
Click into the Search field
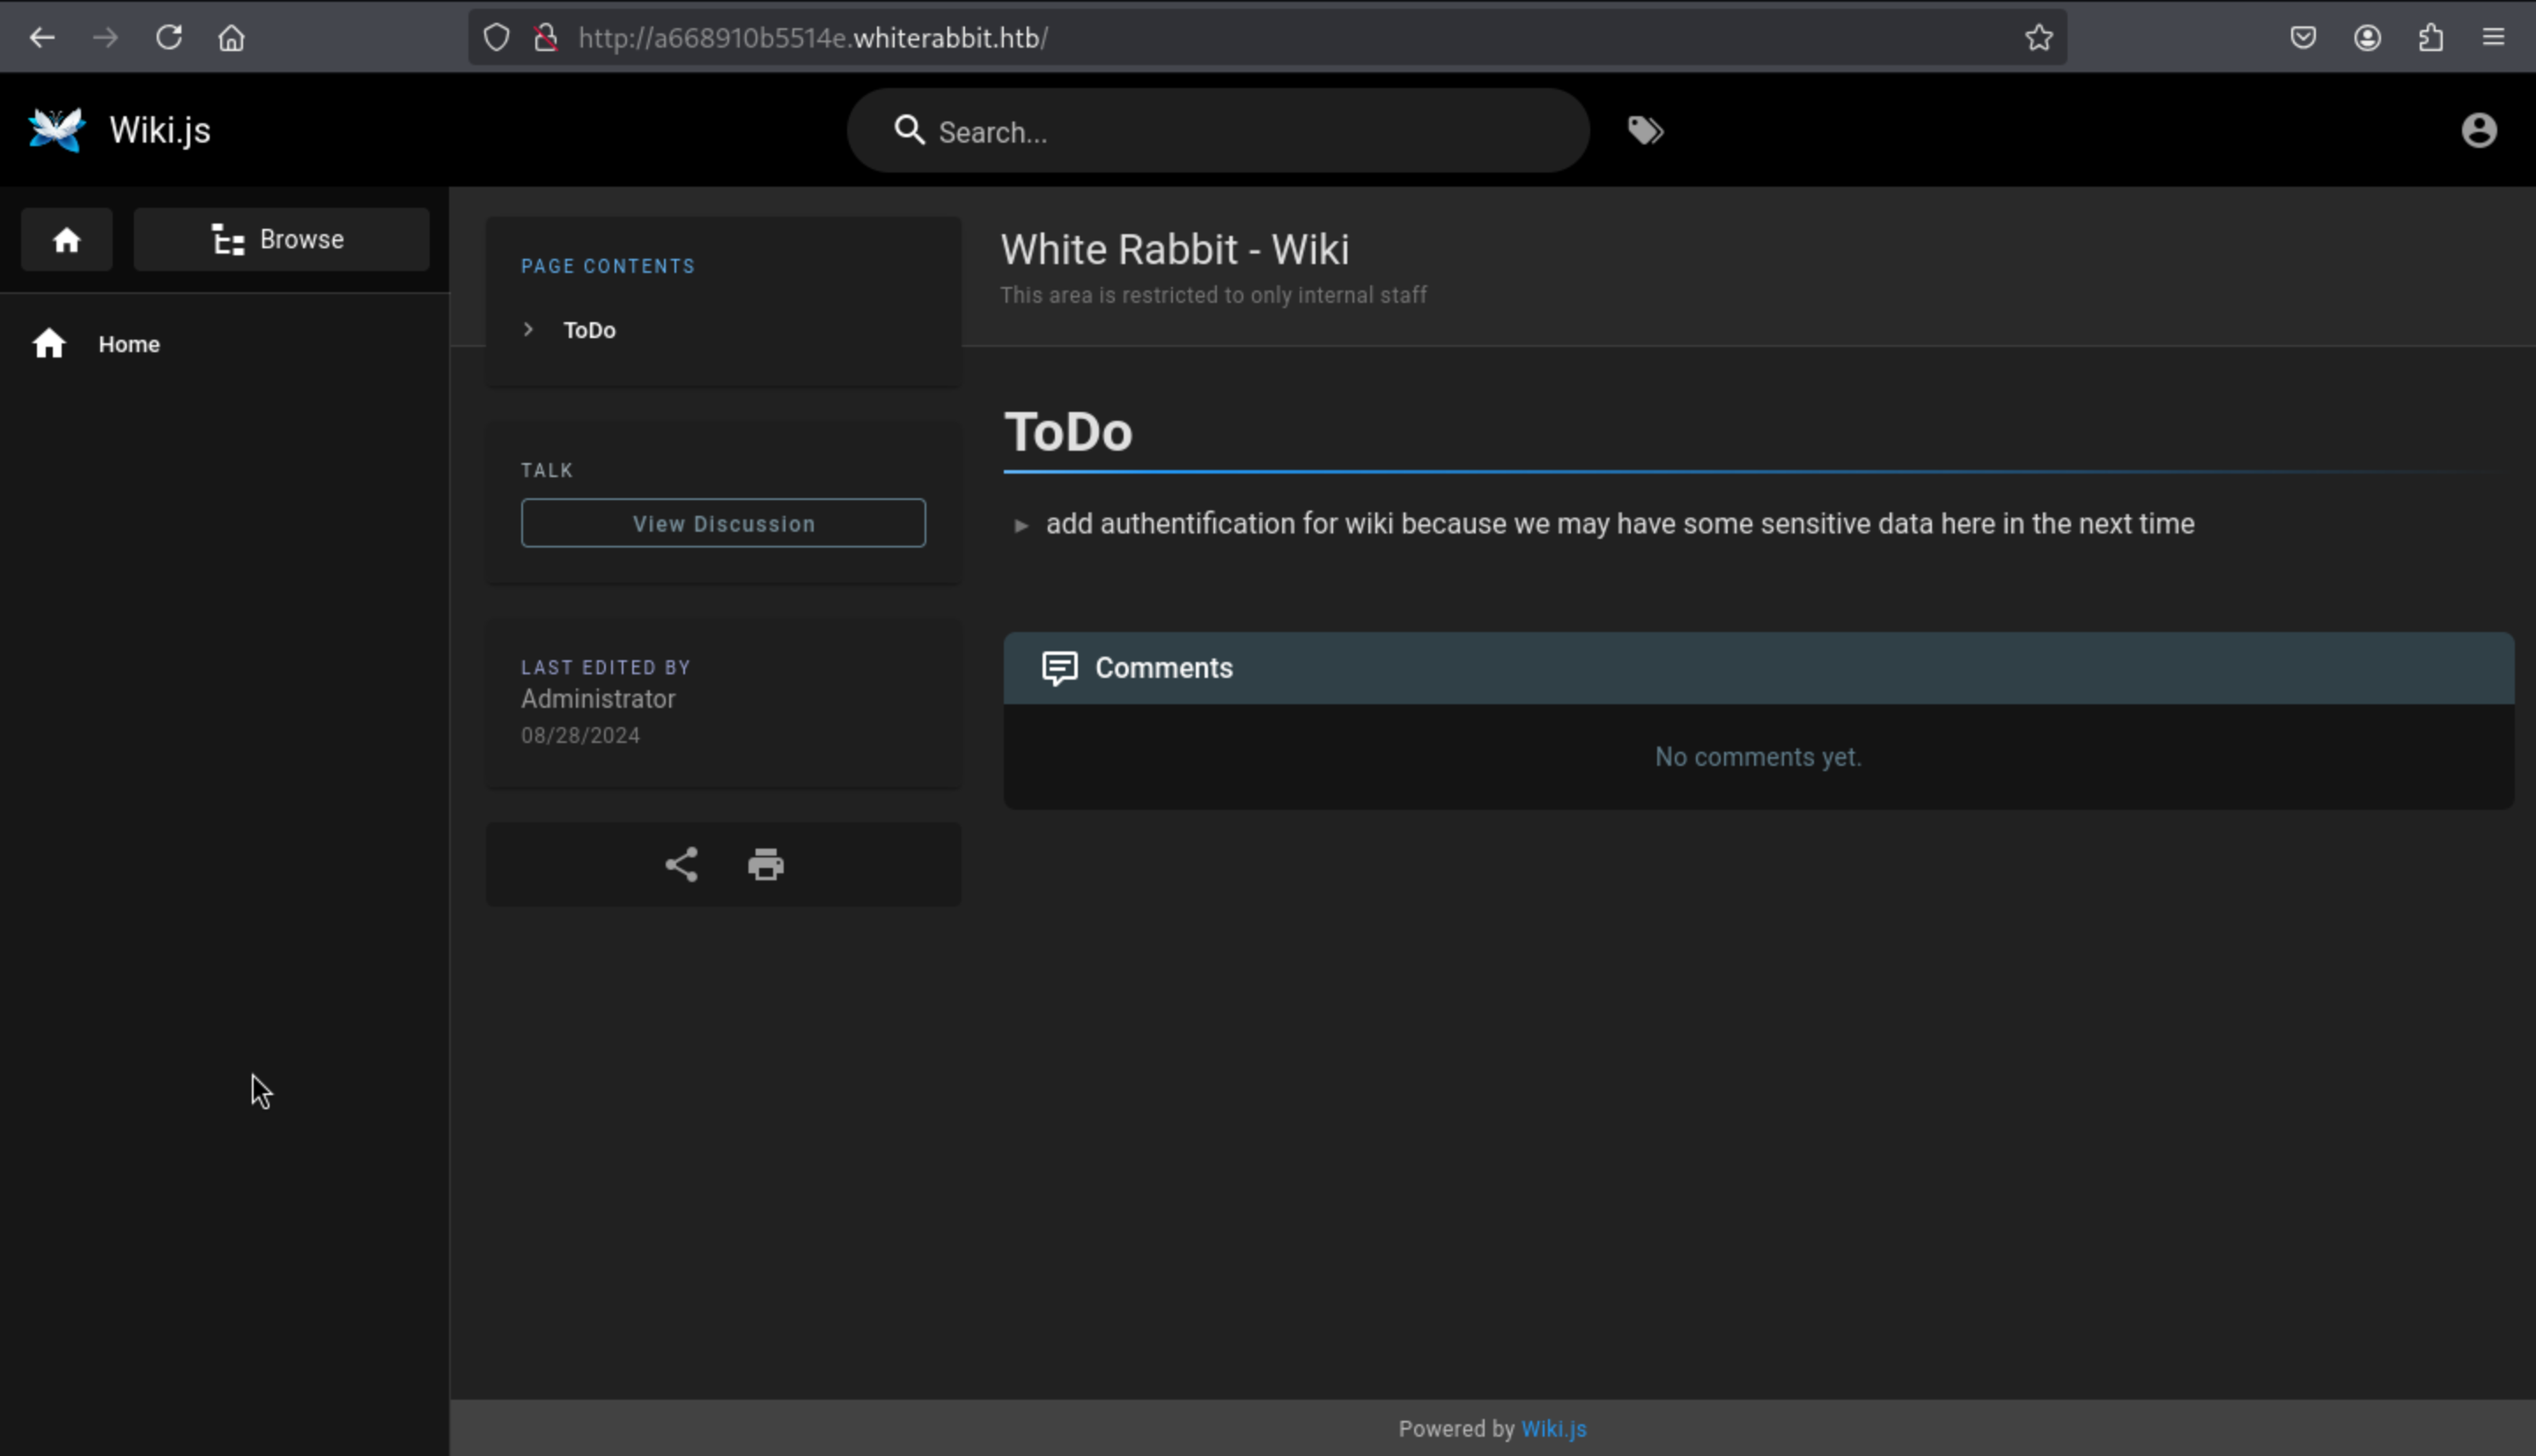tap(1240, 132)
